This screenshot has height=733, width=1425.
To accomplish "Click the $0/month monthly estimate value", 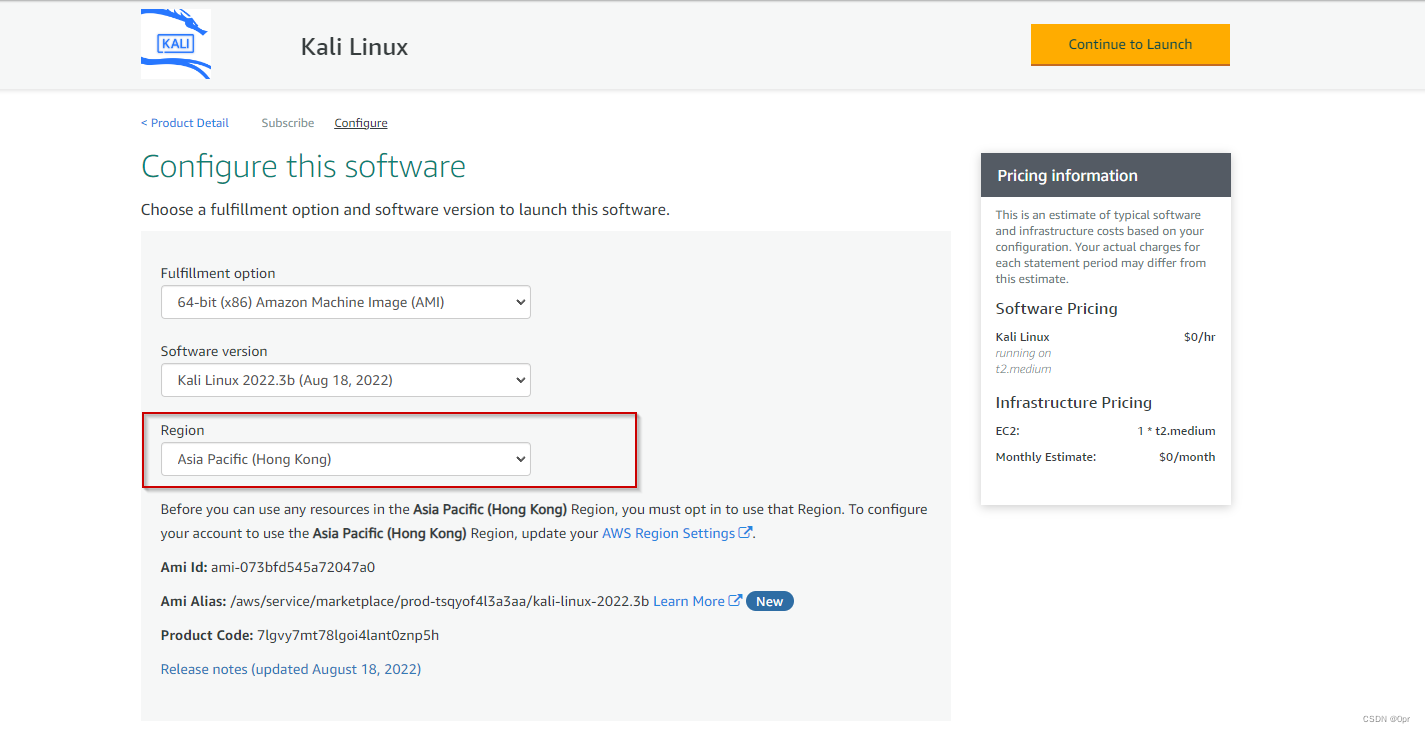I will (x=1187, y=457).
